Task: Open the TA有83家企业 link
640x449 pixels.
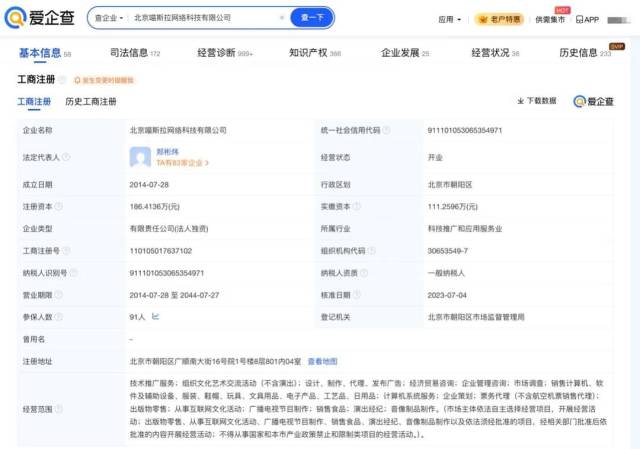Action: [x=182, y=163]
